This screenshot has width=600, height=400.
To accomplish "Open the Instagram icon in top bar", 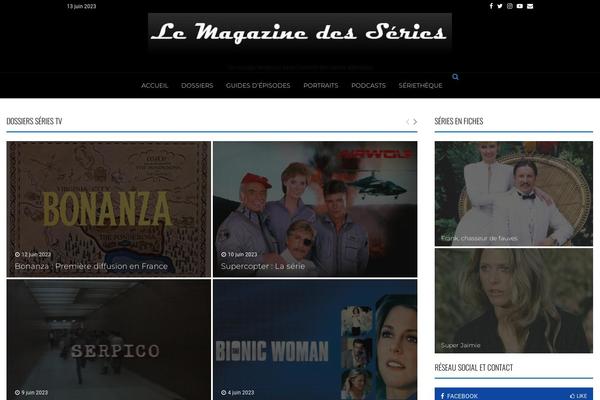I will 510,6.
